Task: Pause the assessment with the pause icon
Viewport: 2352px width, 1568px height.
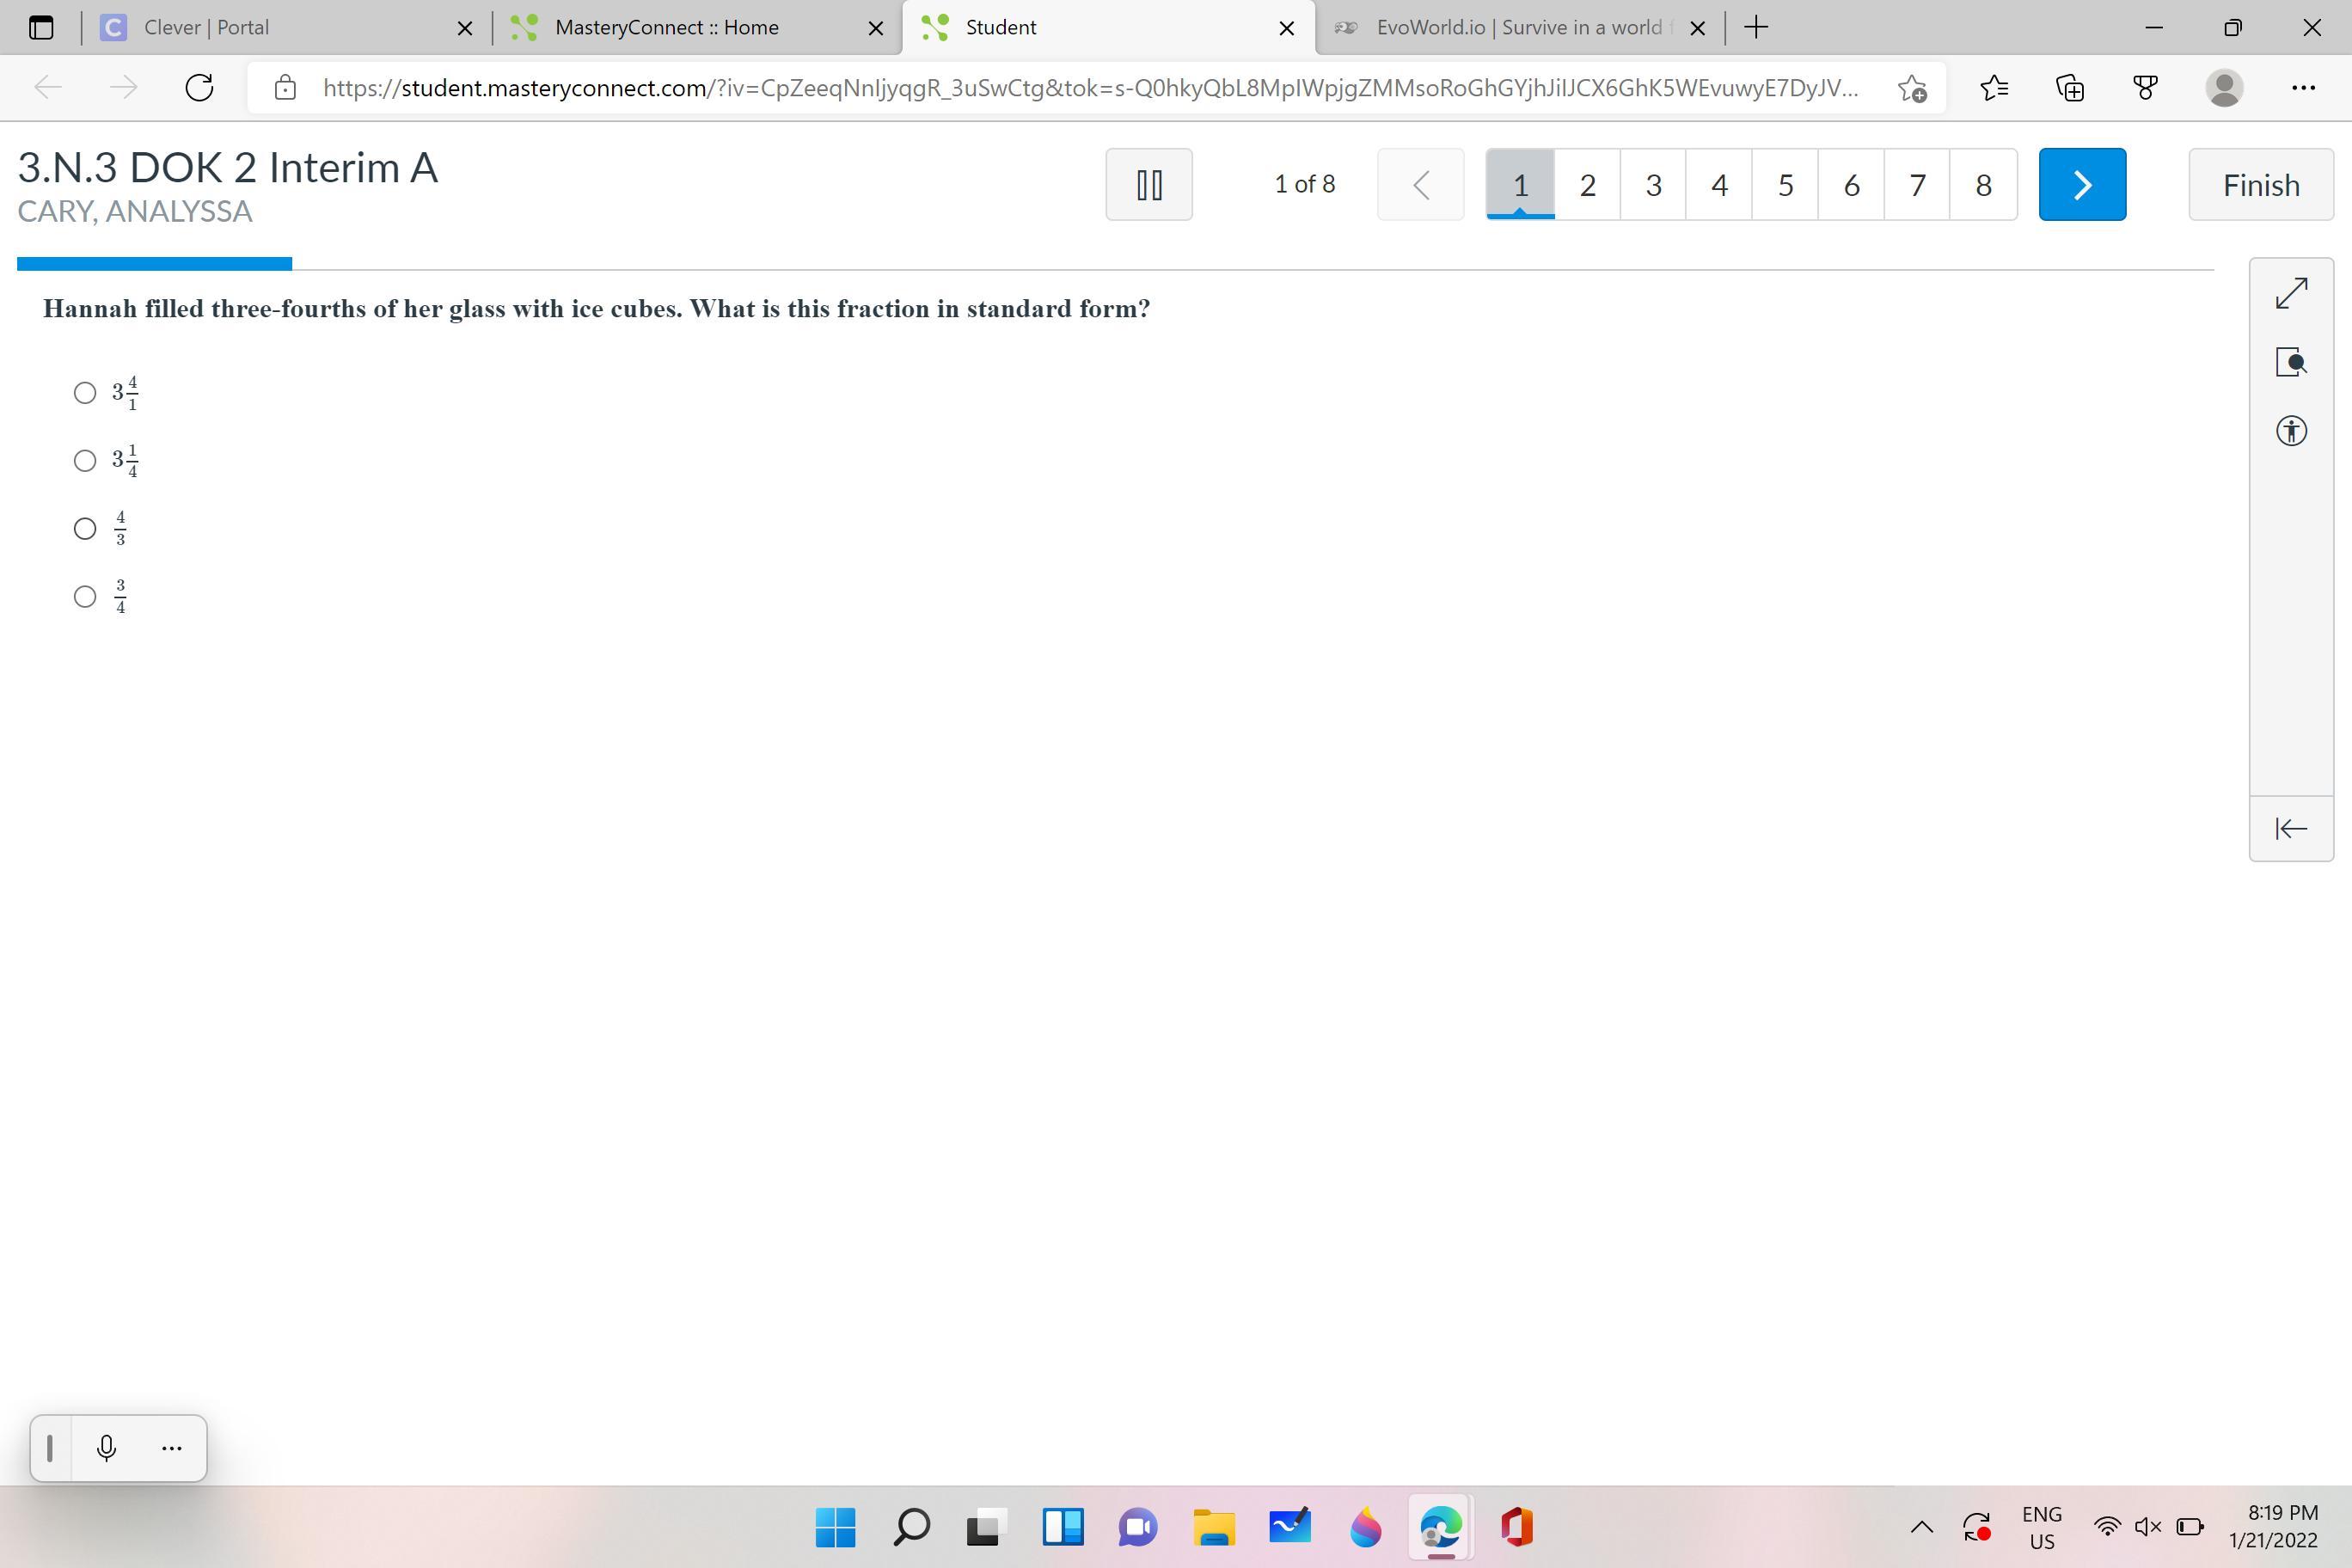Action: coord(1148,184)
